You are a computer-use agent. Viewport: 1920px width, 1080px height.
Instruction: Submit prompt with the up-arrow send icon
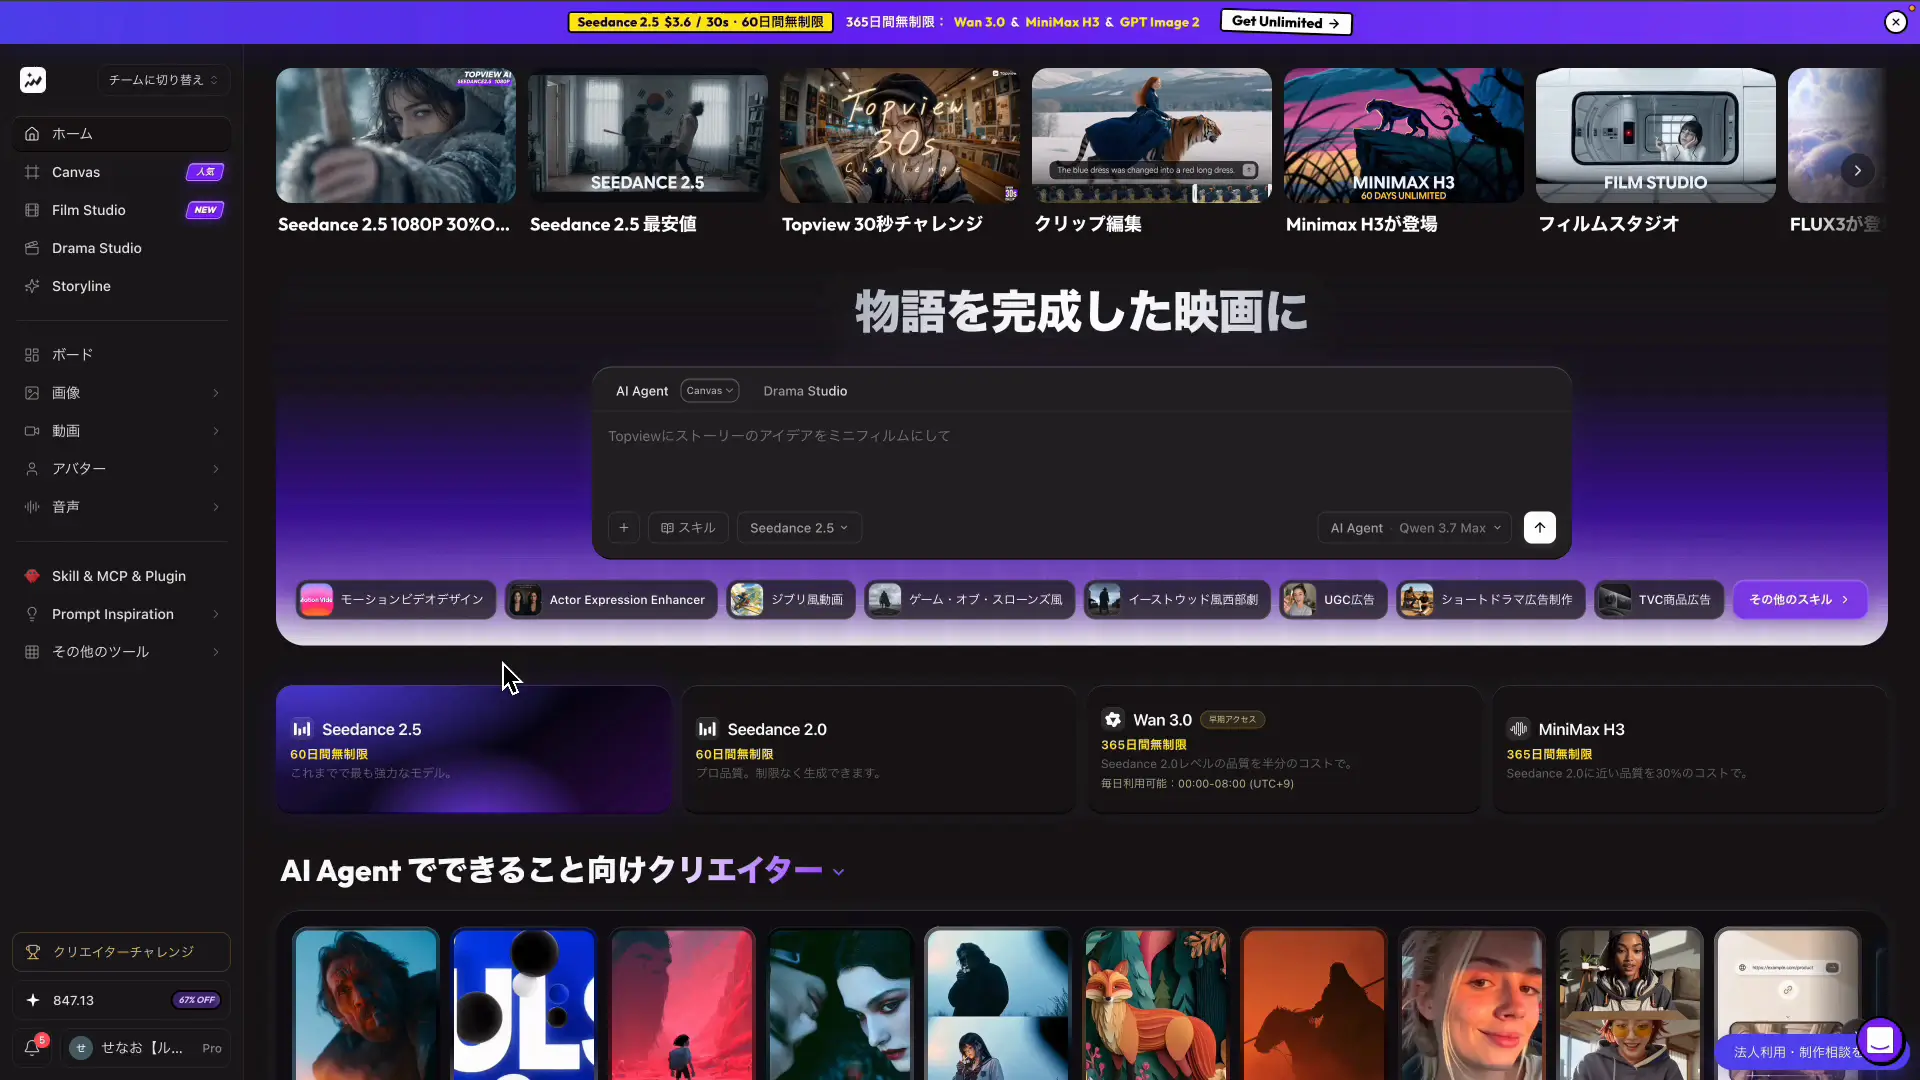point(1540,528)
